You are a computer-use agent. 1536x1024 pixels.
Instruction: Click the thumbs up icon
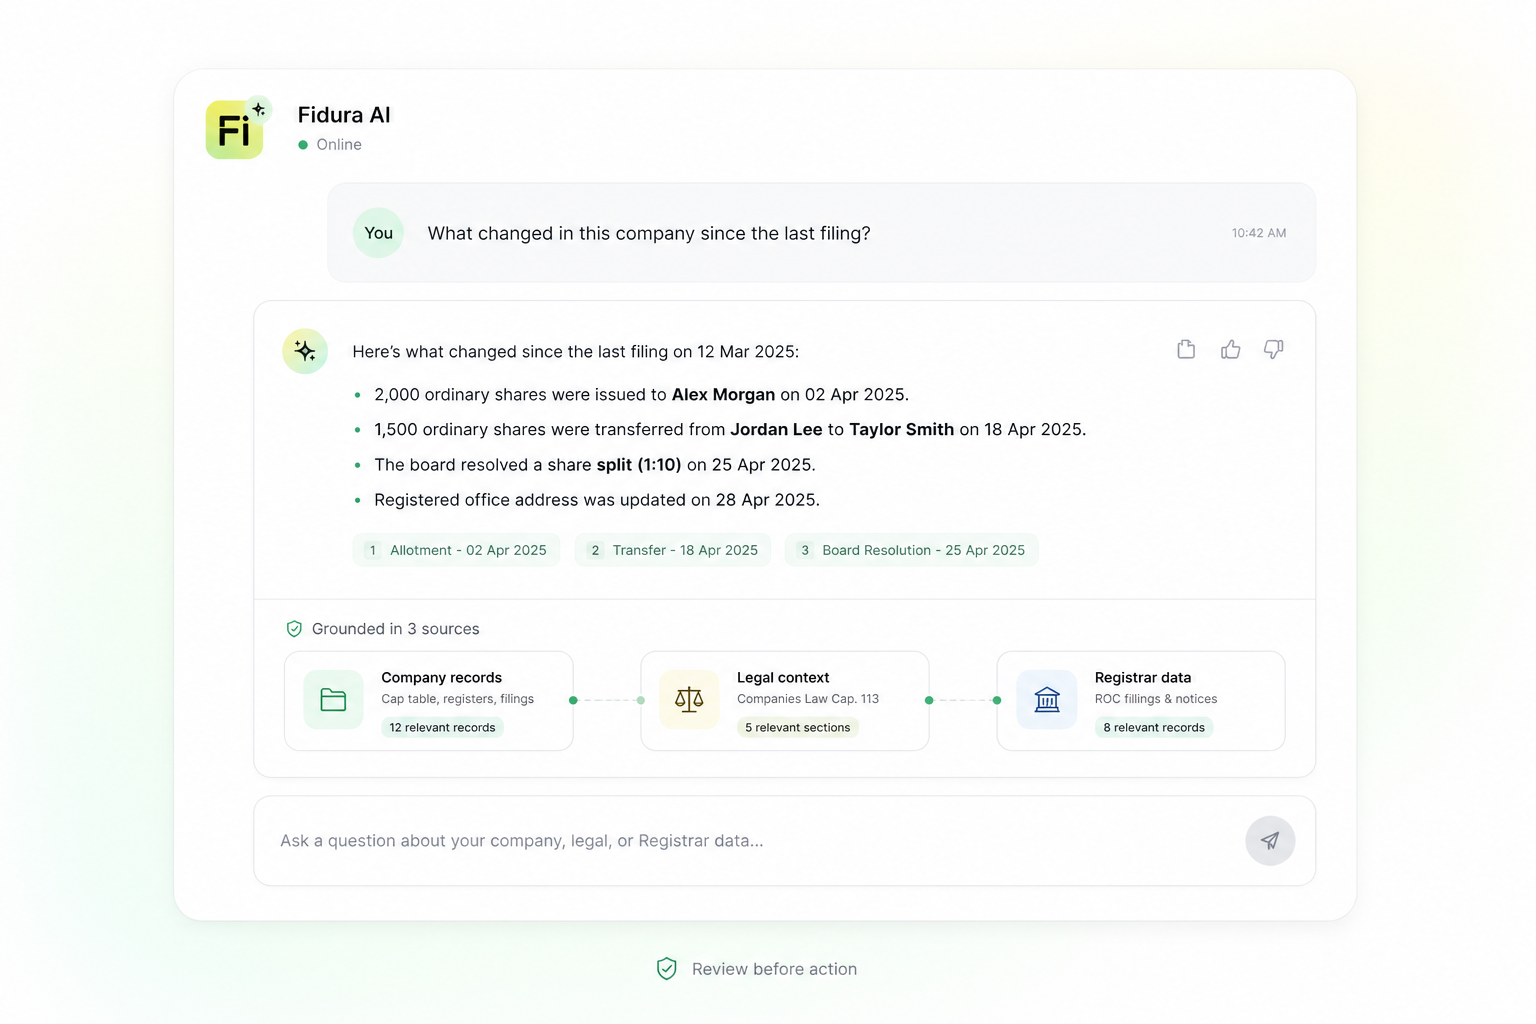(x=1230, y=349)
